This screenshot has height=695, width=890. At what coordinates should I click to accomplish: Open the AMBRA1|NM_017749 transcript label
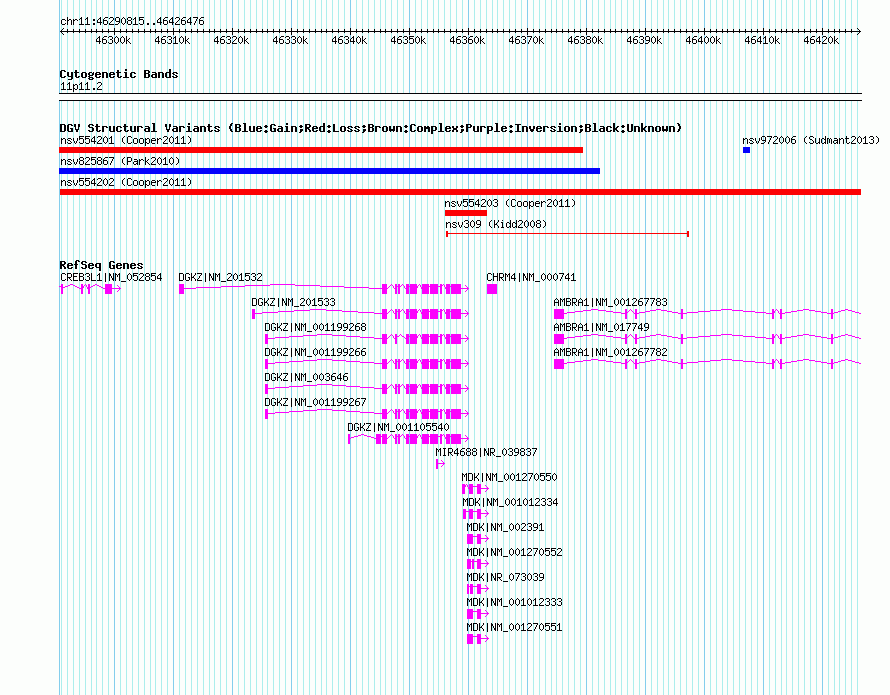click(x=601, y=327)
